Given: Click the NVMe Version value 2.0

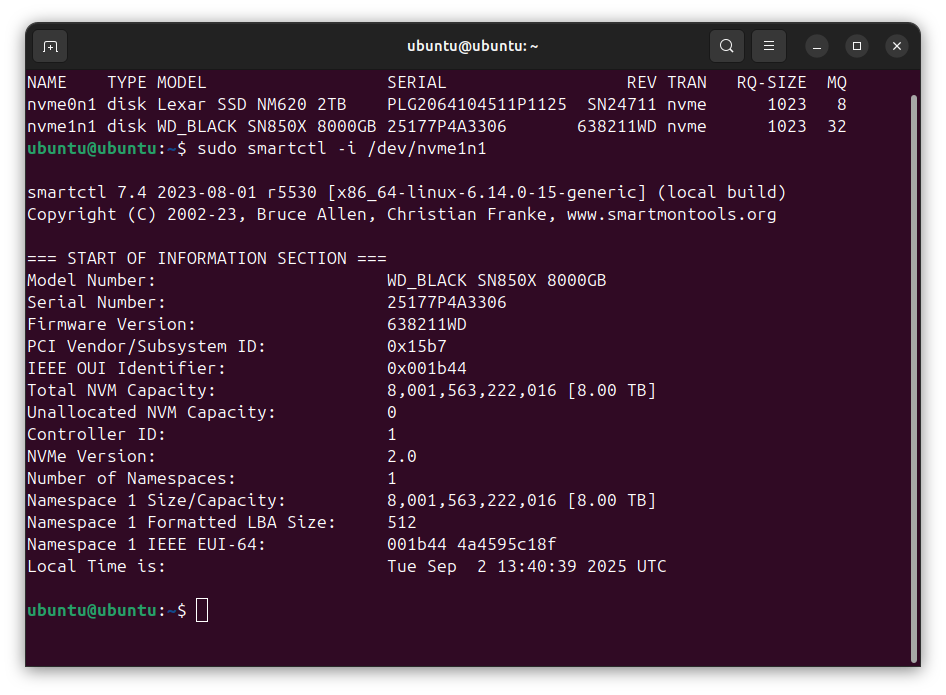Looking at the screenshot, I should (x=402, y=456).
